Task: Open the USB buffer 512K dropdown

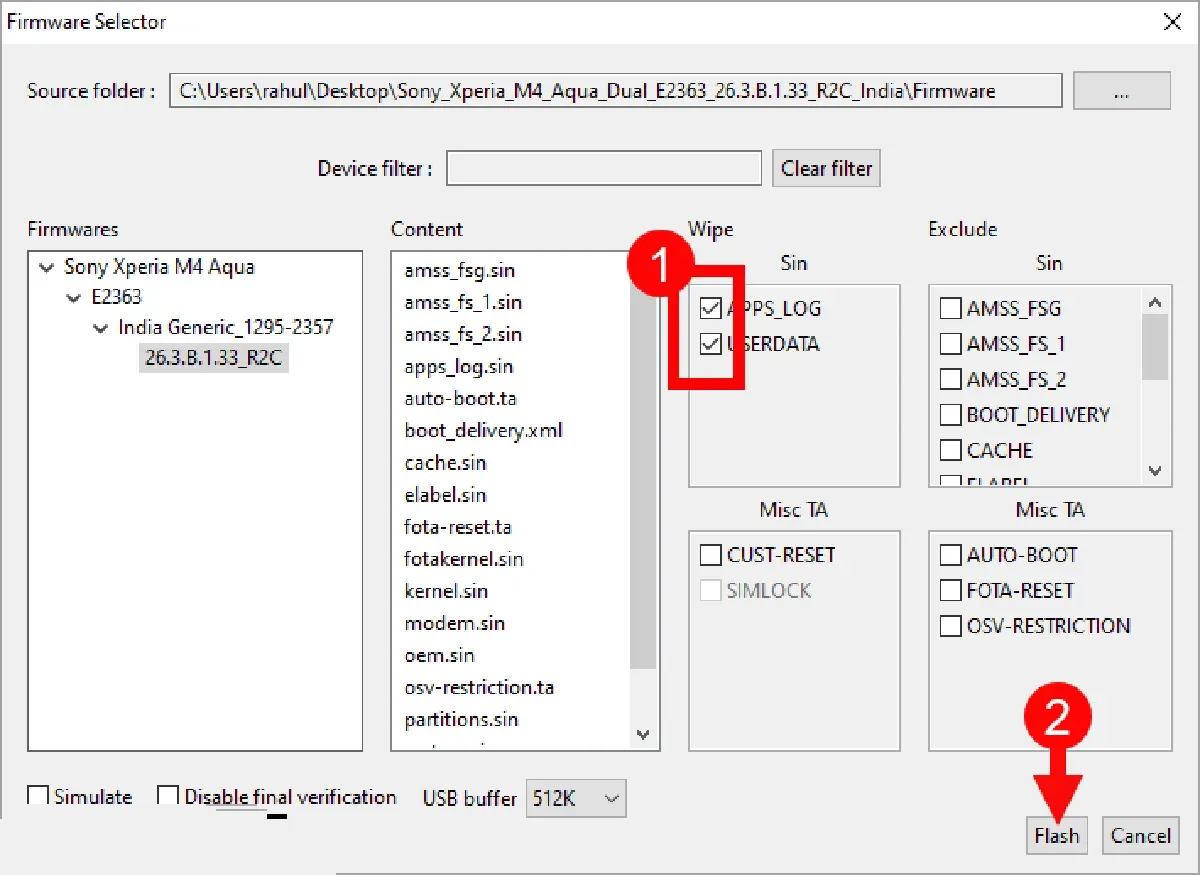Action: 576,798
